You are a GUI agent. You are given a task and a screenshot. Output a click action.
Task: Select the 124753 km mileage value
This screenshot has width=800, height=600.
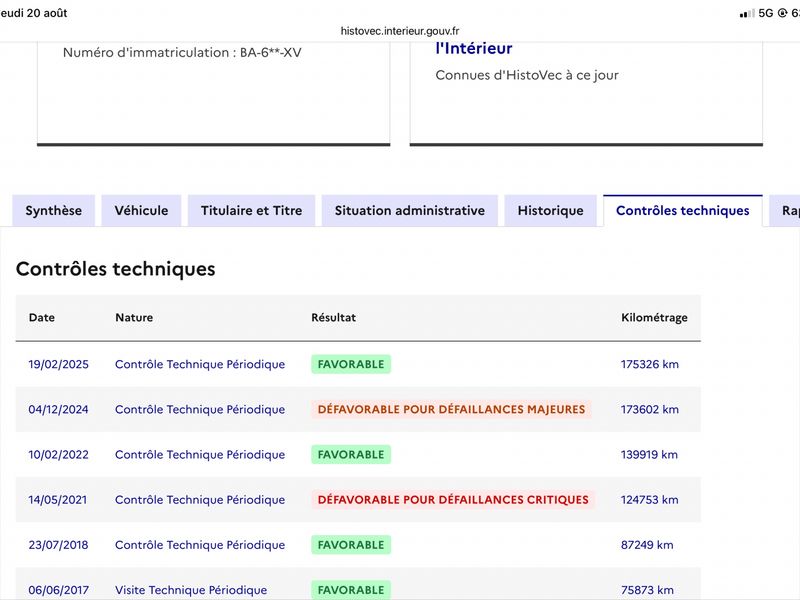(649, 499)
